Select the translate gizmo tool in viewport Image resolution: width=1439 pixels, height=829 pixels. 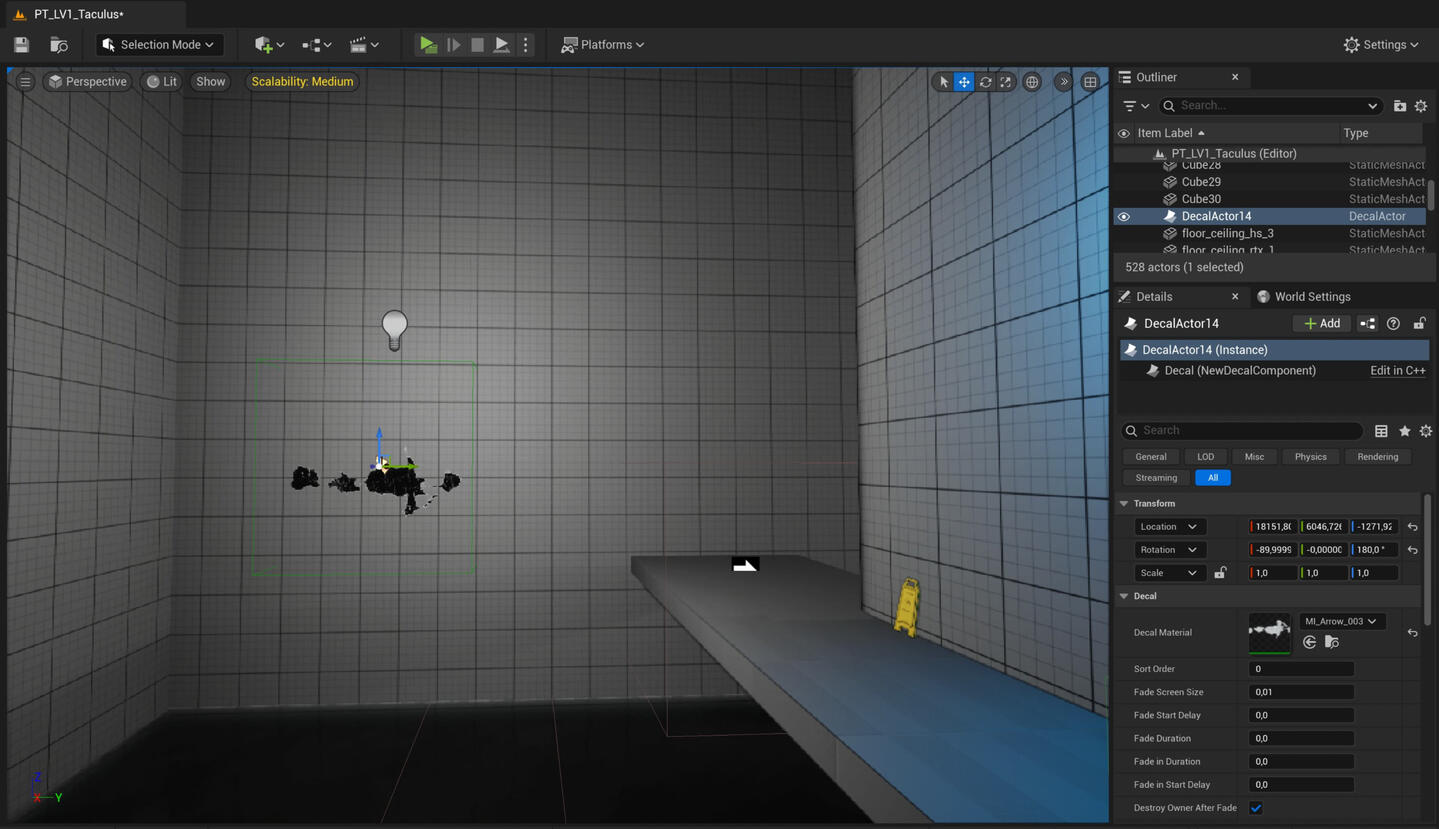pos(964,82)
